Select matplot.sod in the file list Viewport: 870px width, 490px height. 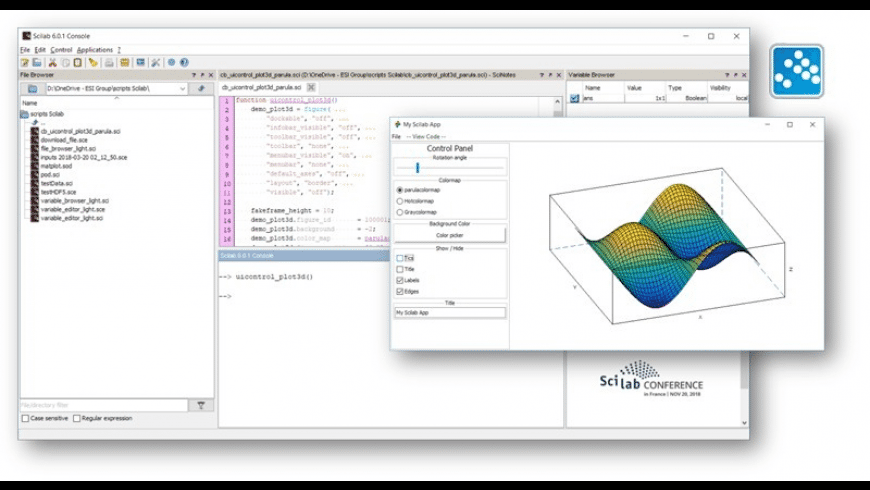(x=56, y=166)
